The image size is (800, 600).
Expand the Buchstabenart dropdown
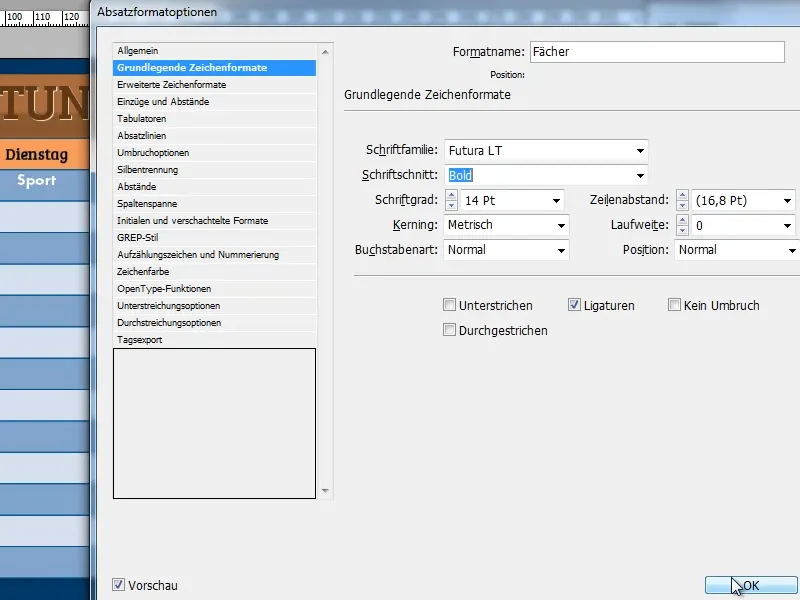point(561,250)
